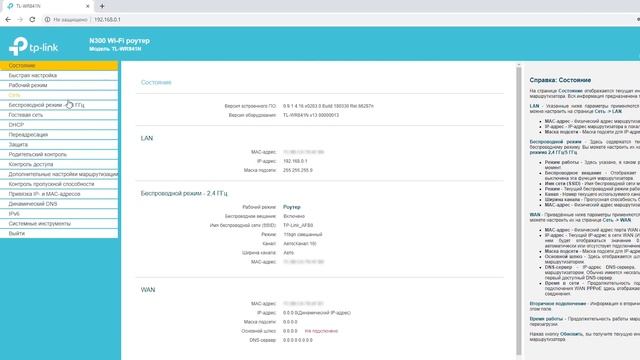640x360 pixels.
Task: Click the tp-link logo
Action: 33,46
